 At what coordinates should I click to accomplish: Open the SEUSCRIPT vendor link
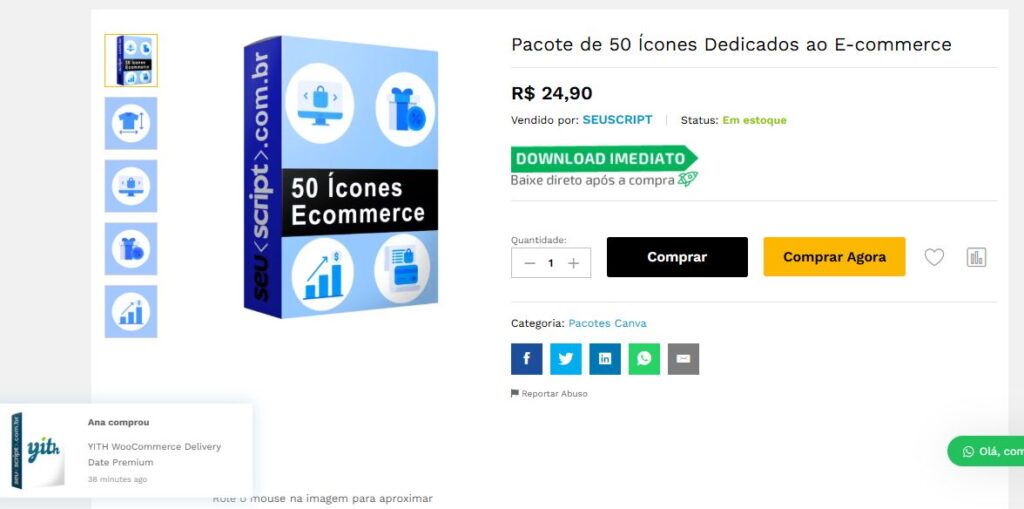tap(617, 120)
